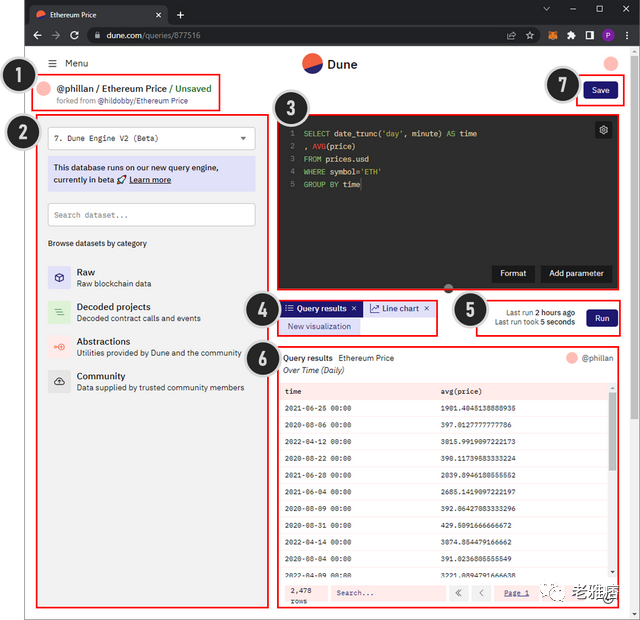Select value 397.0127777777786

click(476, 425)
